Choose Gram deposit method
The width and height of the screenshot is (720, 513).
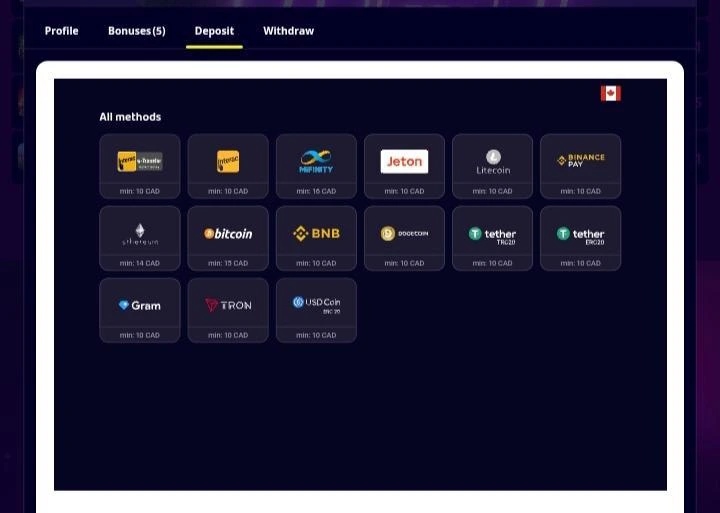[140, 310]
